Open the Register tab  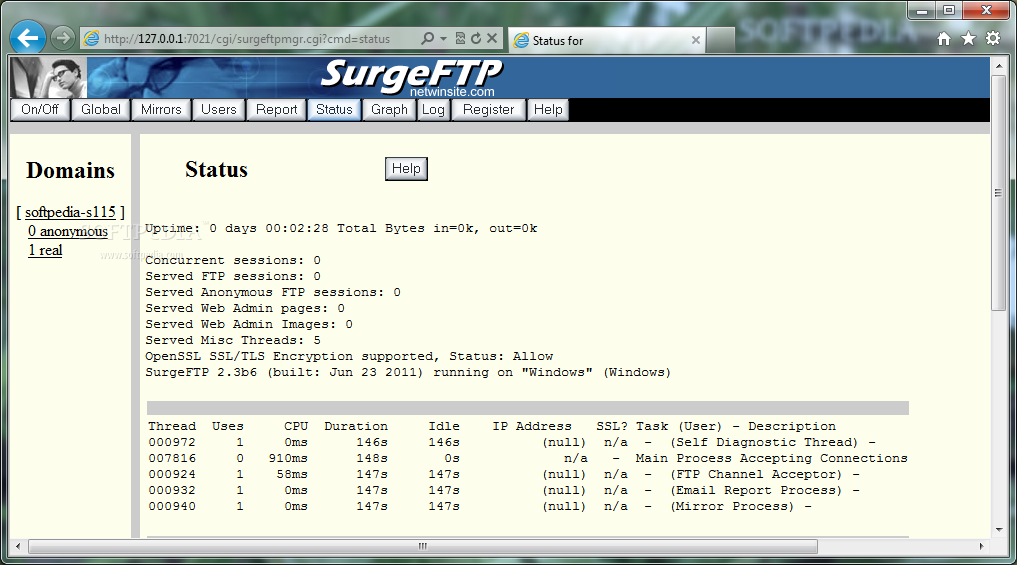tap(488, 110)
